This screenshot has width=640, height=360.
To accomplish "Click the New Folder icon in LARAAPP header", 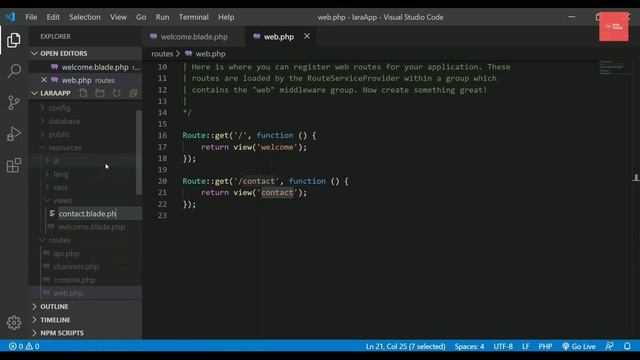I will point(100,93).
